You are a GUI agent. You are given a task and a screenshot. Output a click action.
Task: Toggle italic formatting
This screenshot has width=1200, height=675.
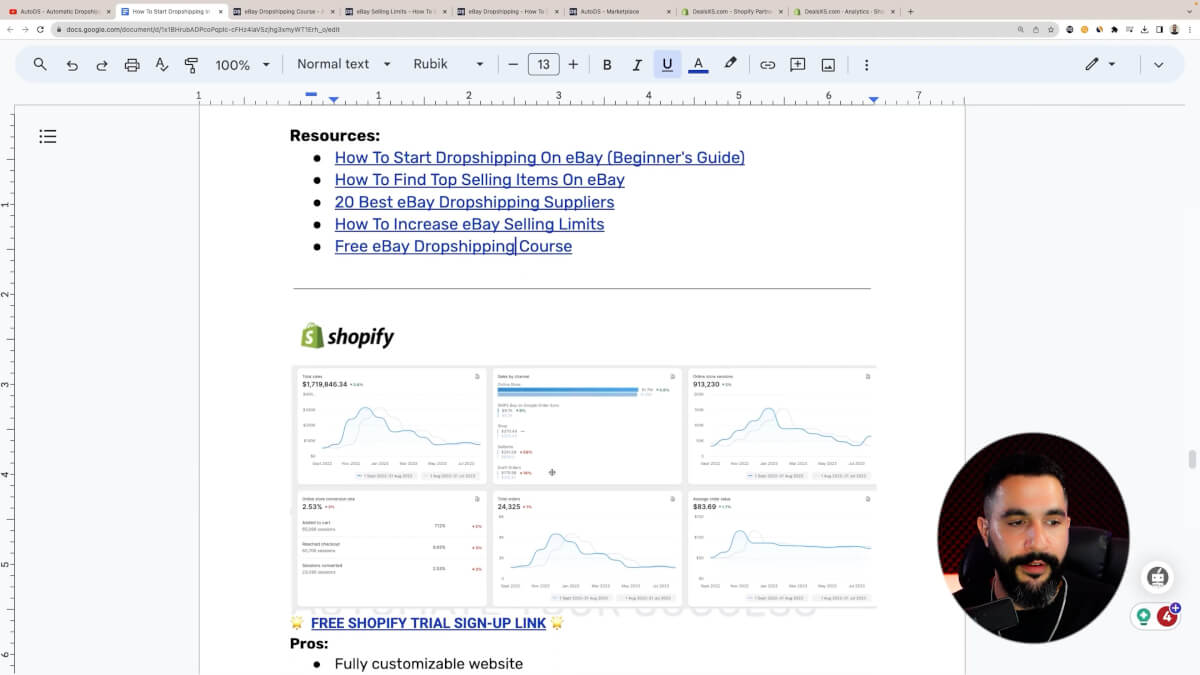(637, 64)
